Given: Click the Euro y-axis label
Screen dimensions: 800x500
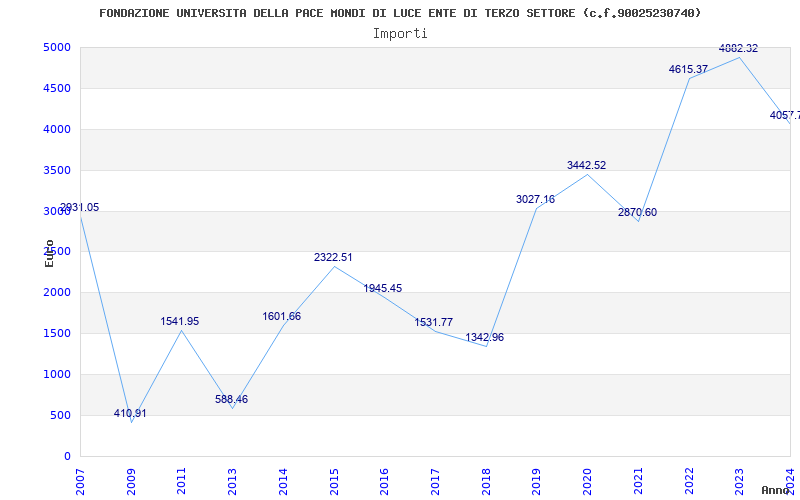Looking at the screenshot, I should pos(49,253).
